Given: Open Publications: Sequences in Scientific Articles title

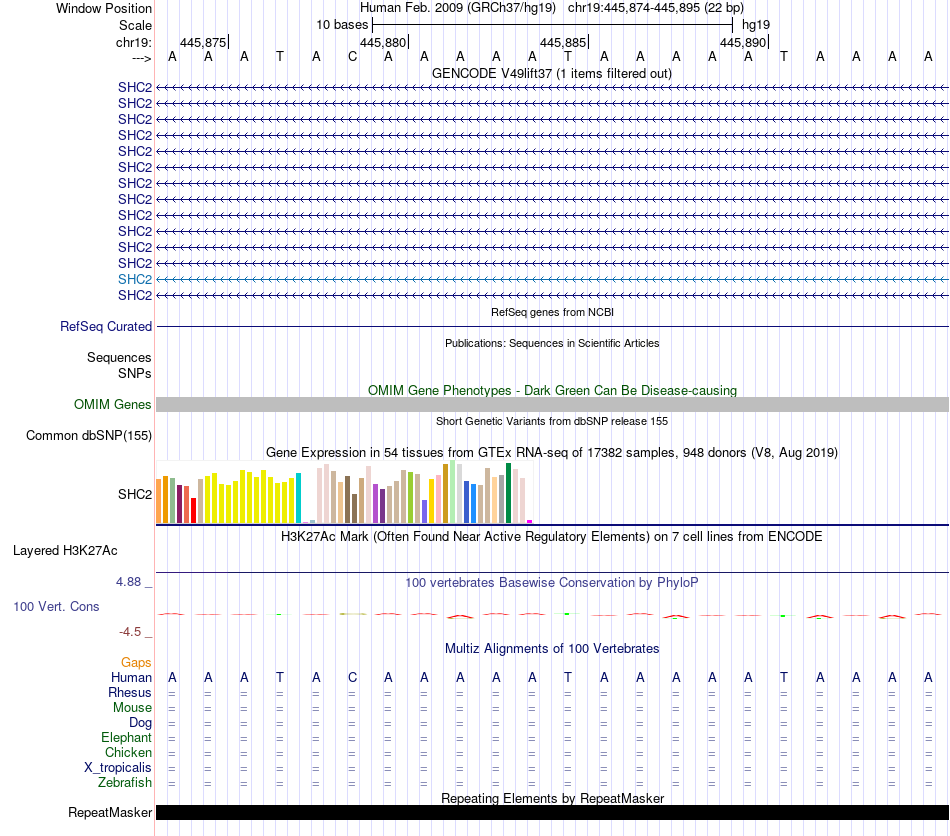Looking at the screenshot, I should pyautogui.click(x=551, y=343).
